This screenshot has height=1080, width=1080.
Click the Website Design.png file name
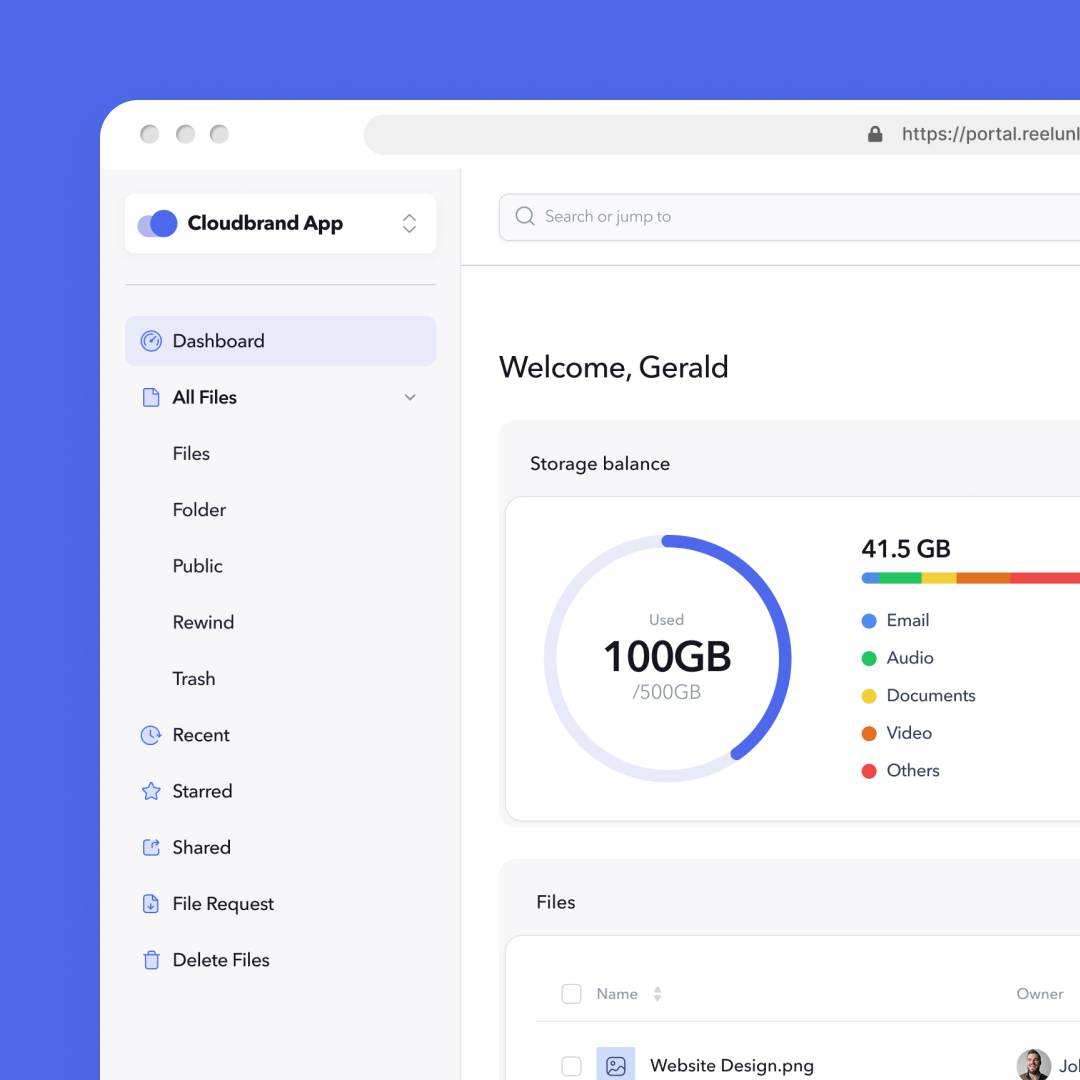[x=731, y=1066]
